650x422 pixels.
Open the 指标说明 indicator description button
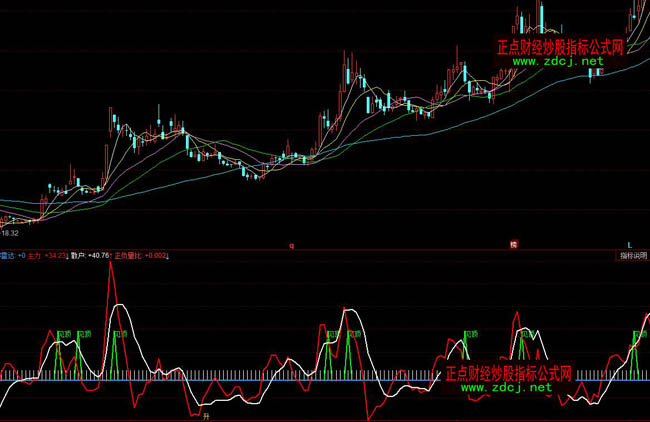click(627, 256)
